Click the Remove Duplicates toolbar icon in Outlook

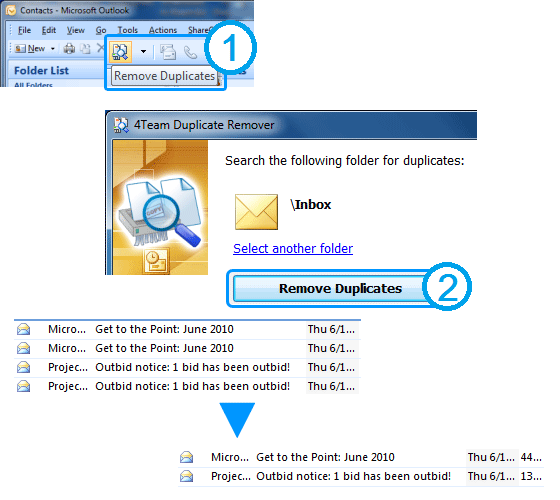click(120, 52)
